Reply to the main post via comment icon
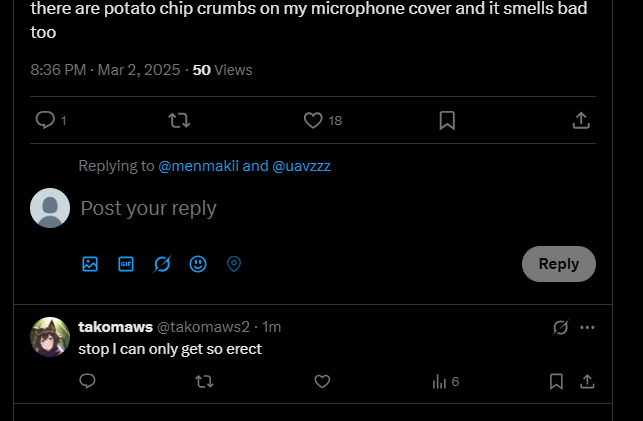 tap(45, 120)
